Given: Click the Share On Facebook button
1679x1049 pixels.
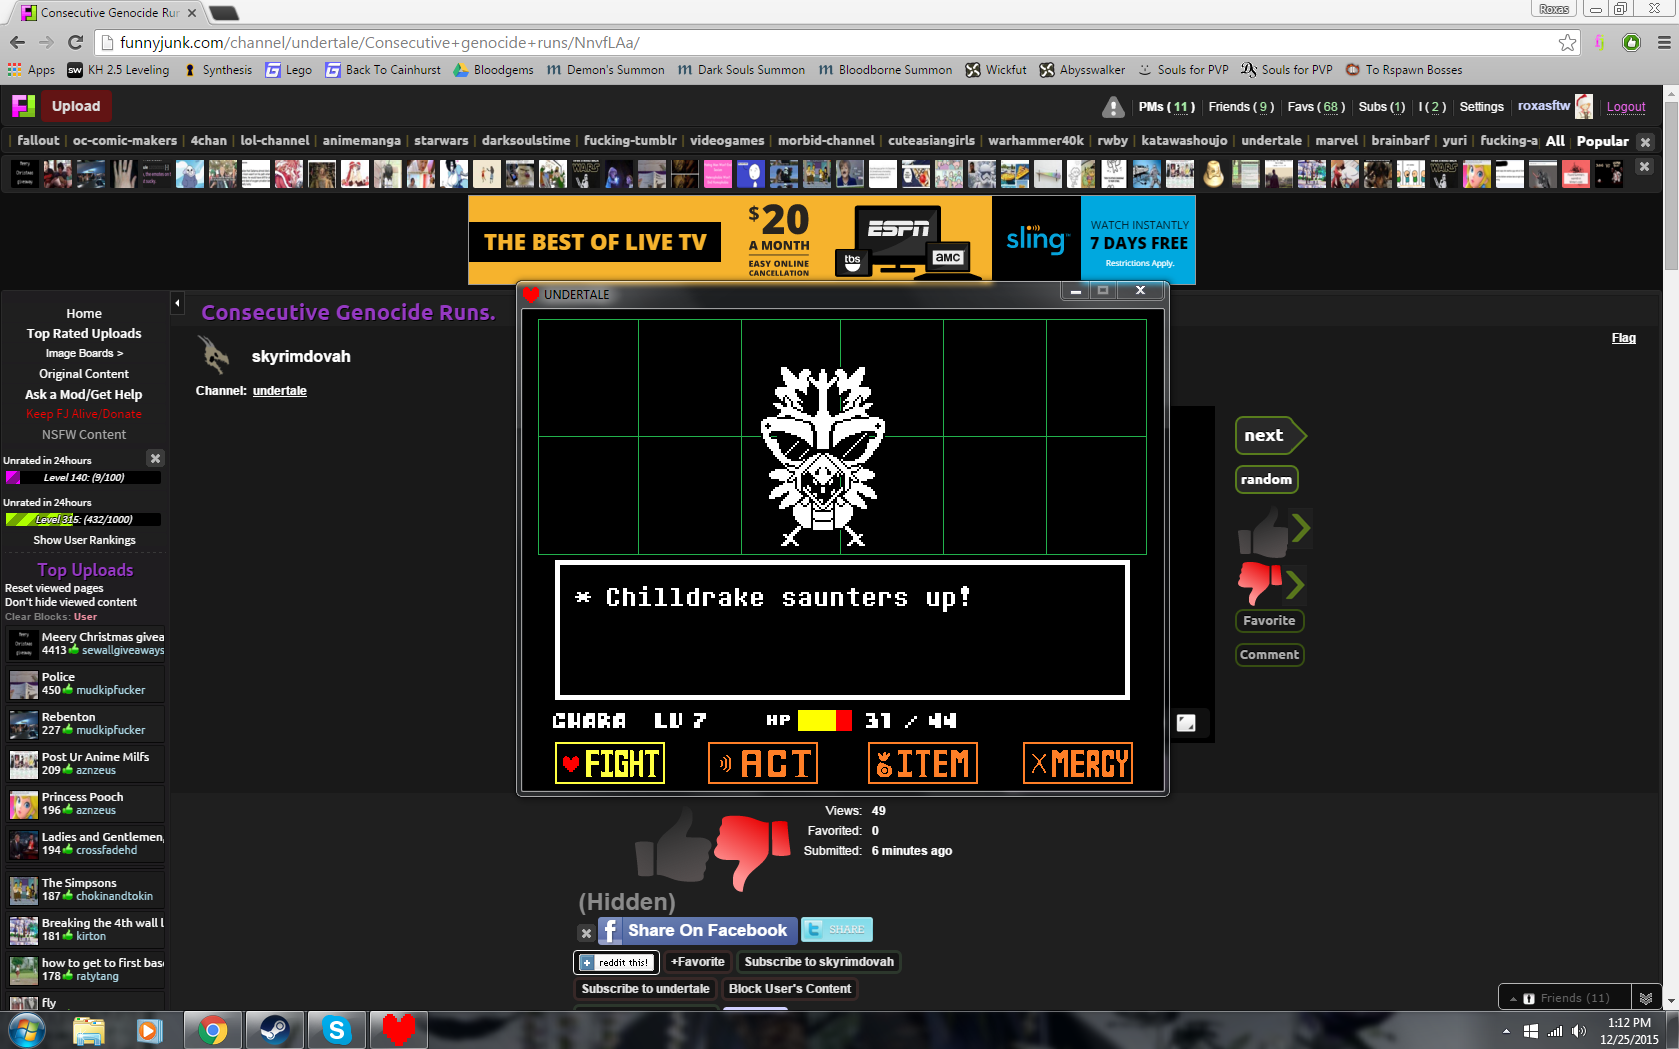Looking at the screenshot, I should tap(697, 930).
